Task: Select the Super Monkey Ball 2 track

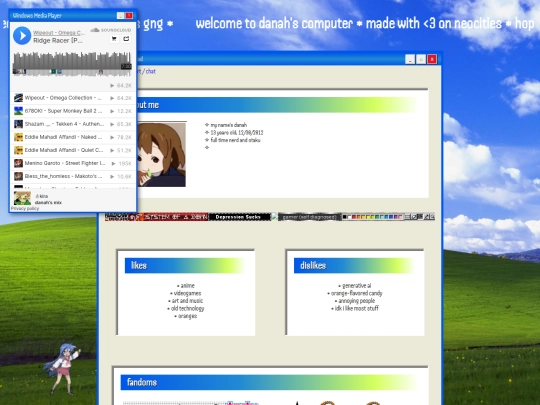Action: (73, 111)
